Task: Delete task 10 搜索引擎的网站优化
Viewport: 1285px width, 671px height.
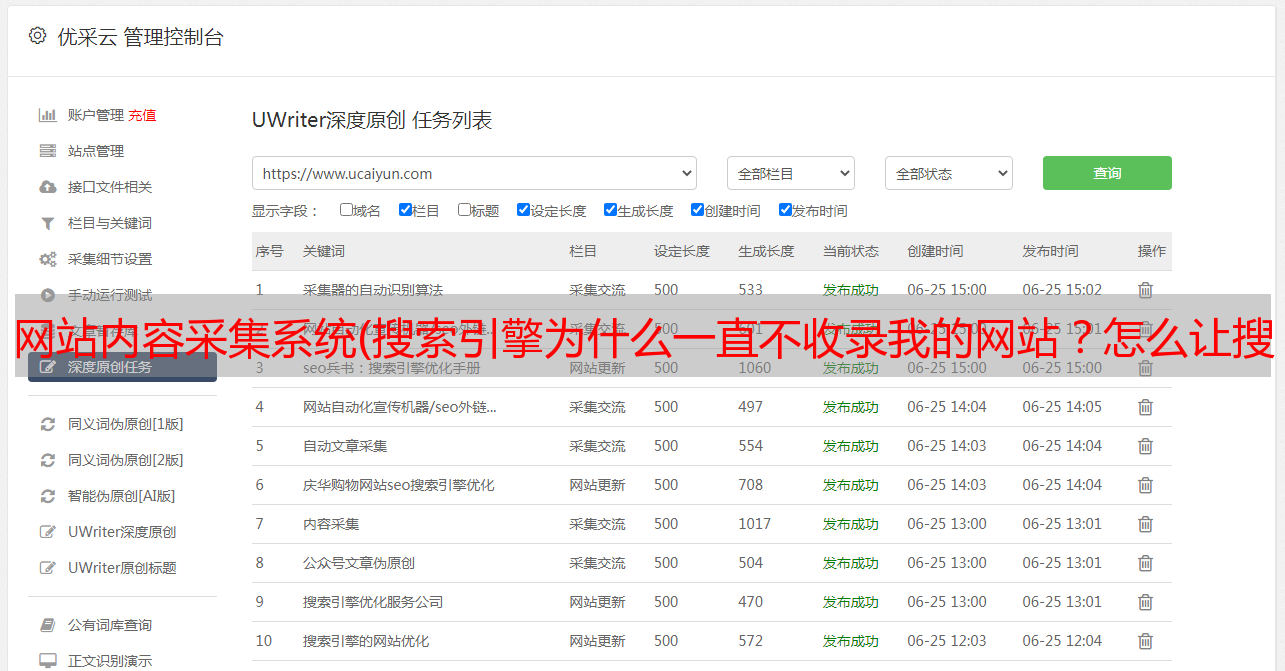Action: pos(1146,641)
